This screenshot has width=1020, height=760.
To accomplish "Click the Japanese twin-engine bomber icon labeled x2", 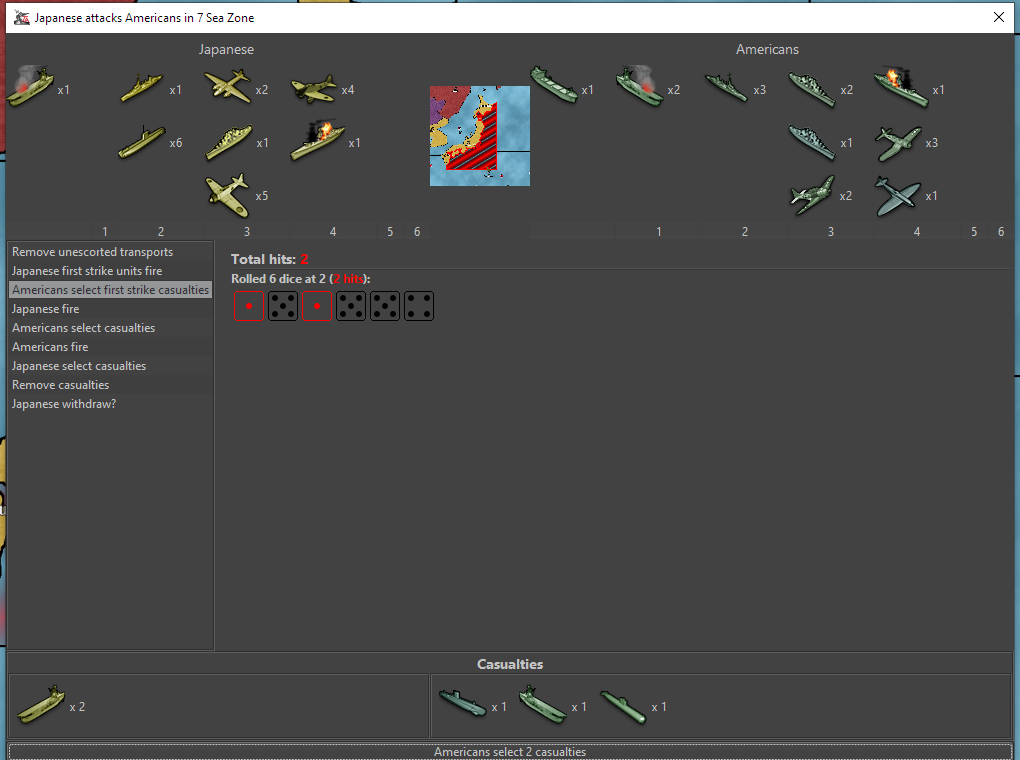I will [x=227, y=88].
